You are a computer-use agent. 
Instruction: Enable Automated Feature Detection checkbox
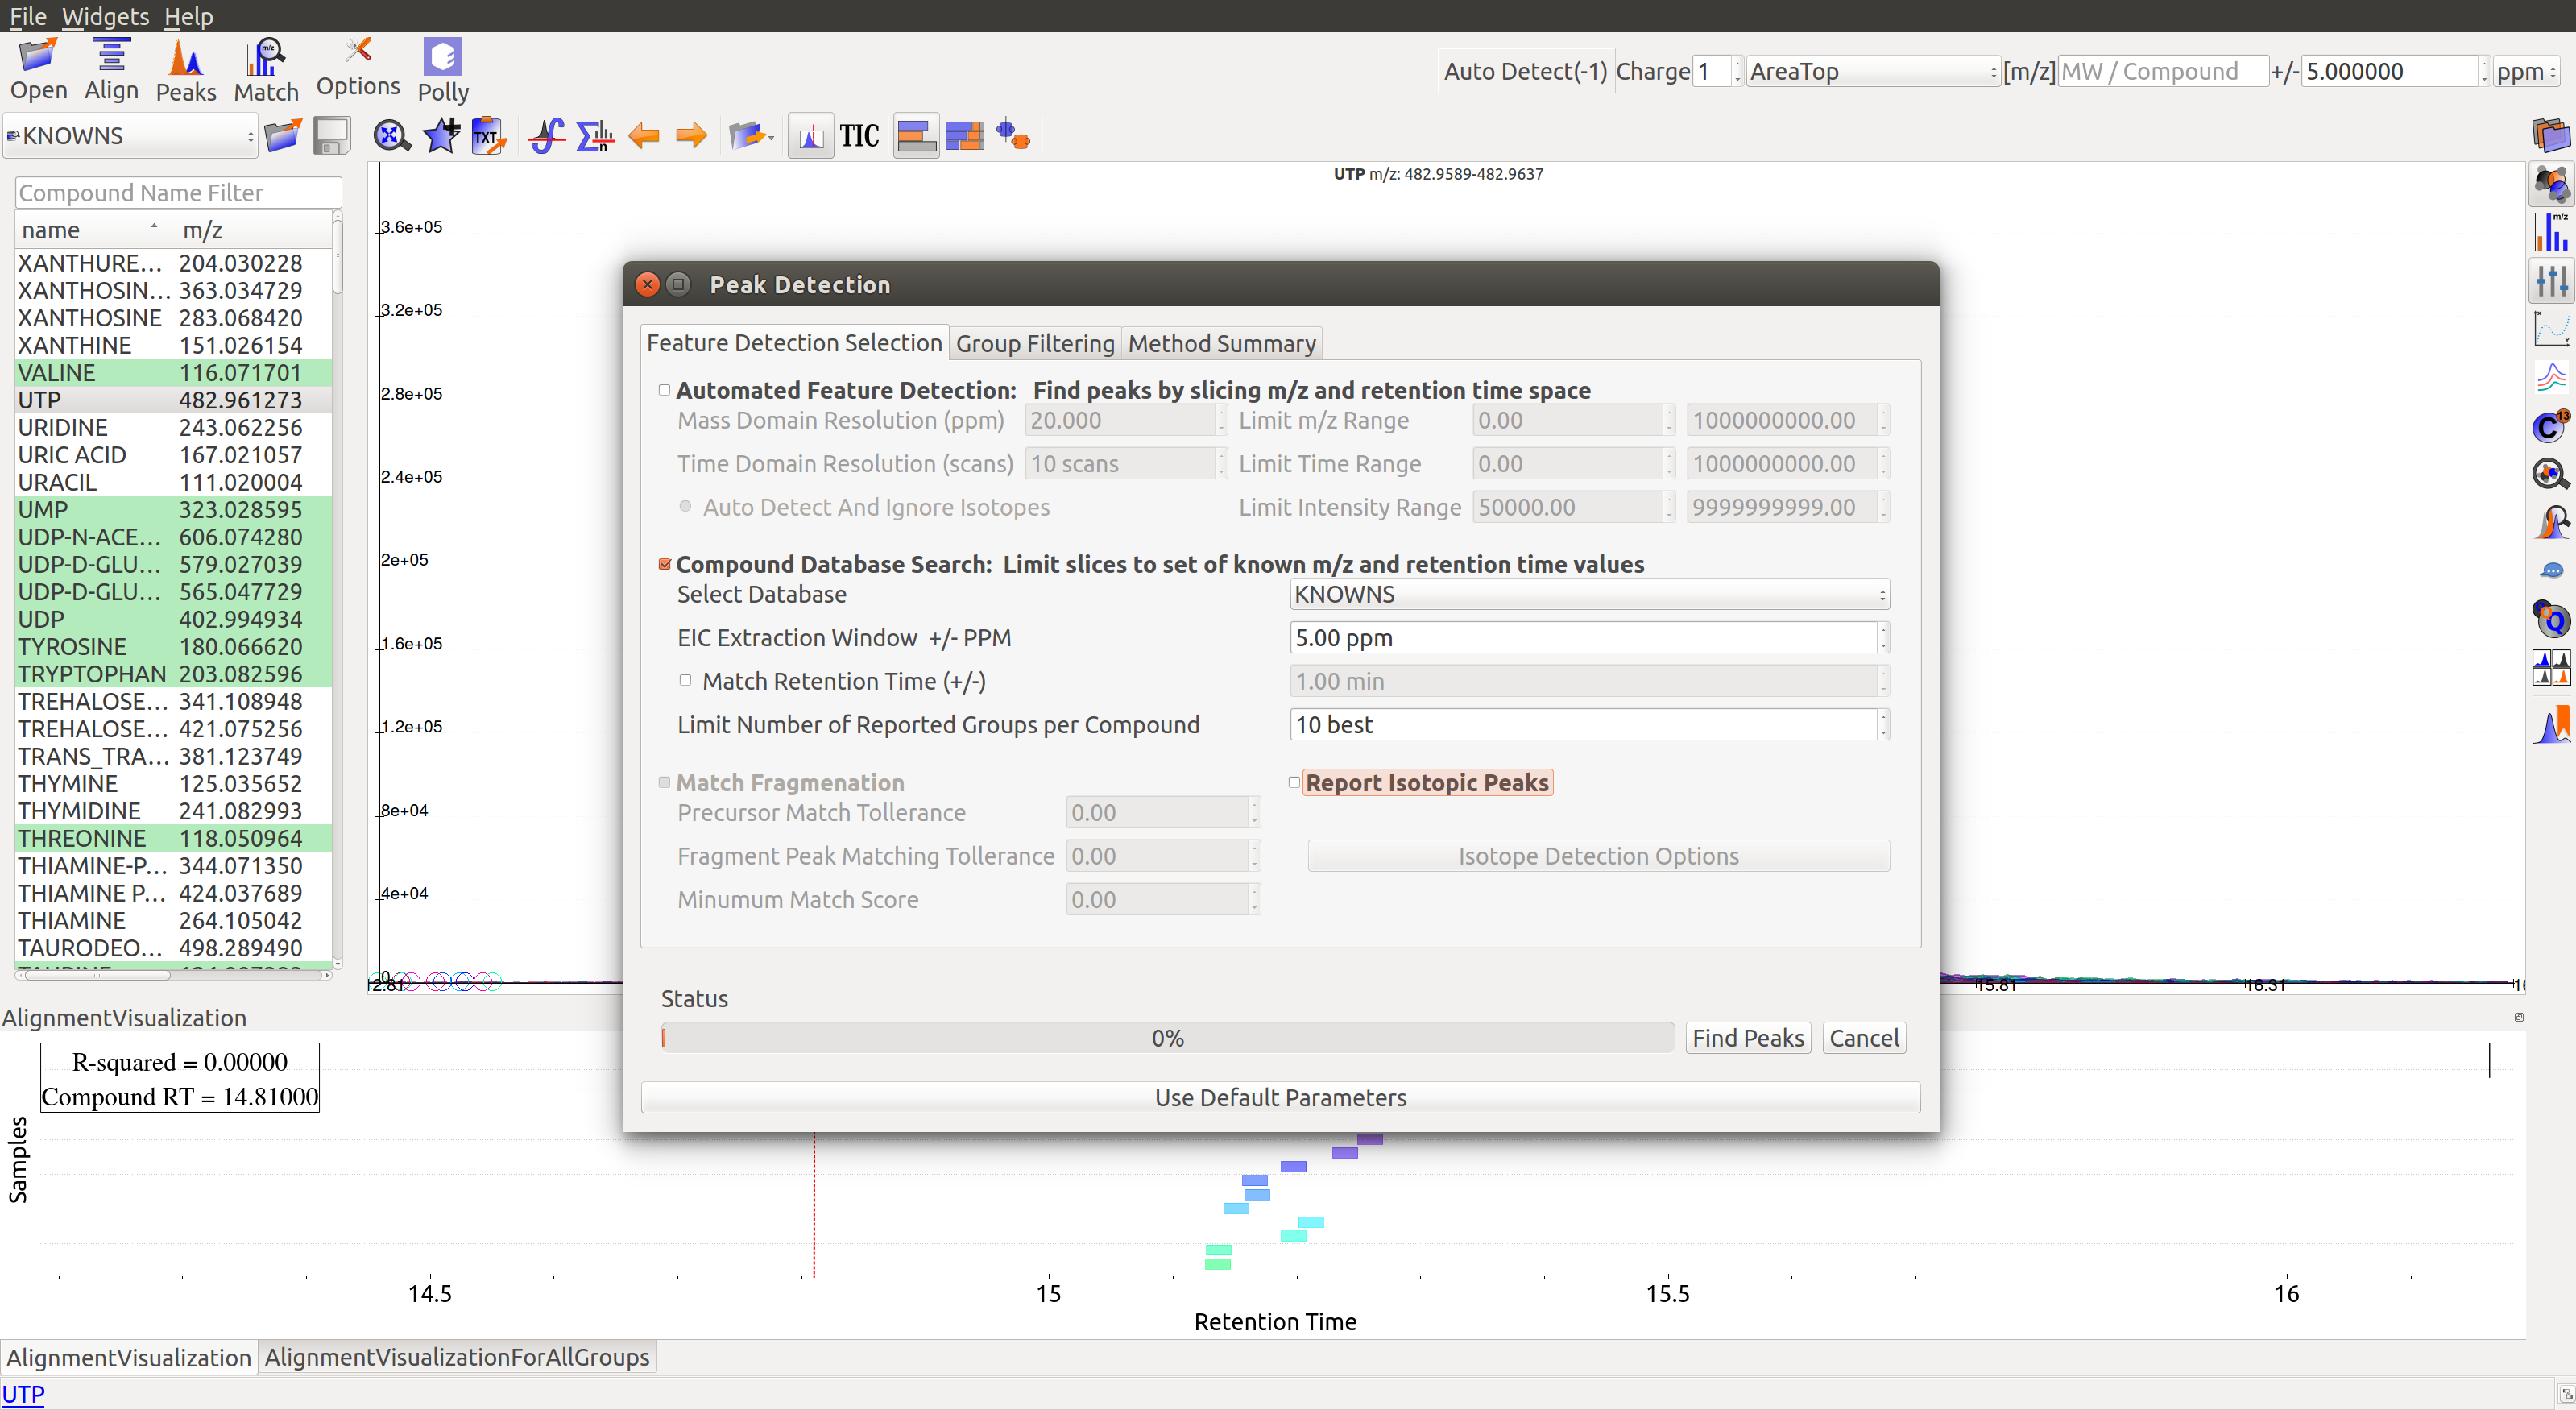tap(664, 390)
